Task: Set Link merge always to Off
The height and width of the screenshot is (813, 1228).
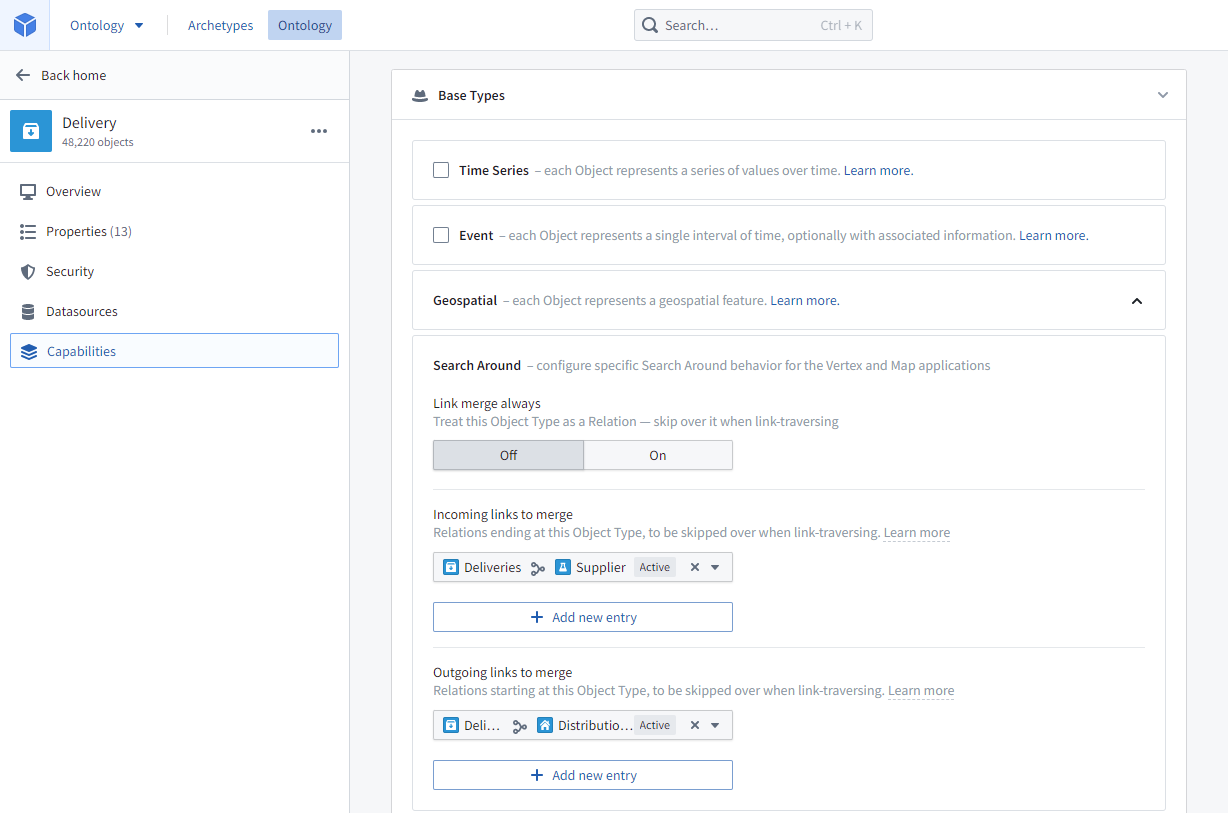Action: pos(508,455)
